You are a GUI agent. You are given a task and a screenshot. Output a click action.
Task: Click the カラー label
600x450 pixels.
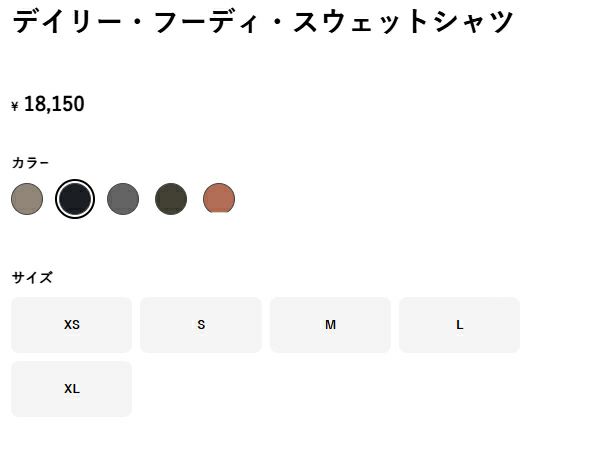click(30, 163)
